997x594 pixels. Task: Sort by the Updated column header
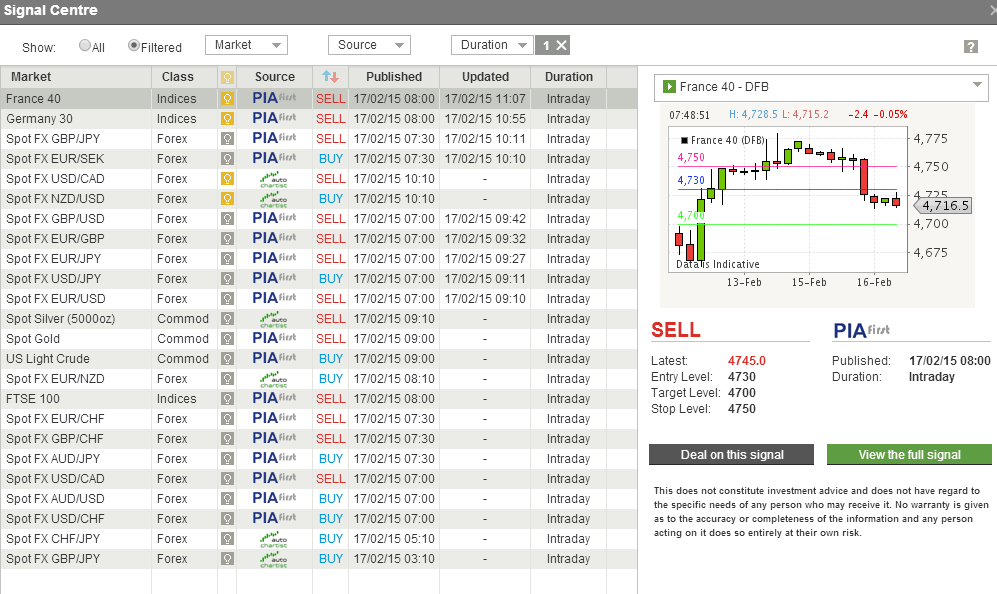(485, 77)
